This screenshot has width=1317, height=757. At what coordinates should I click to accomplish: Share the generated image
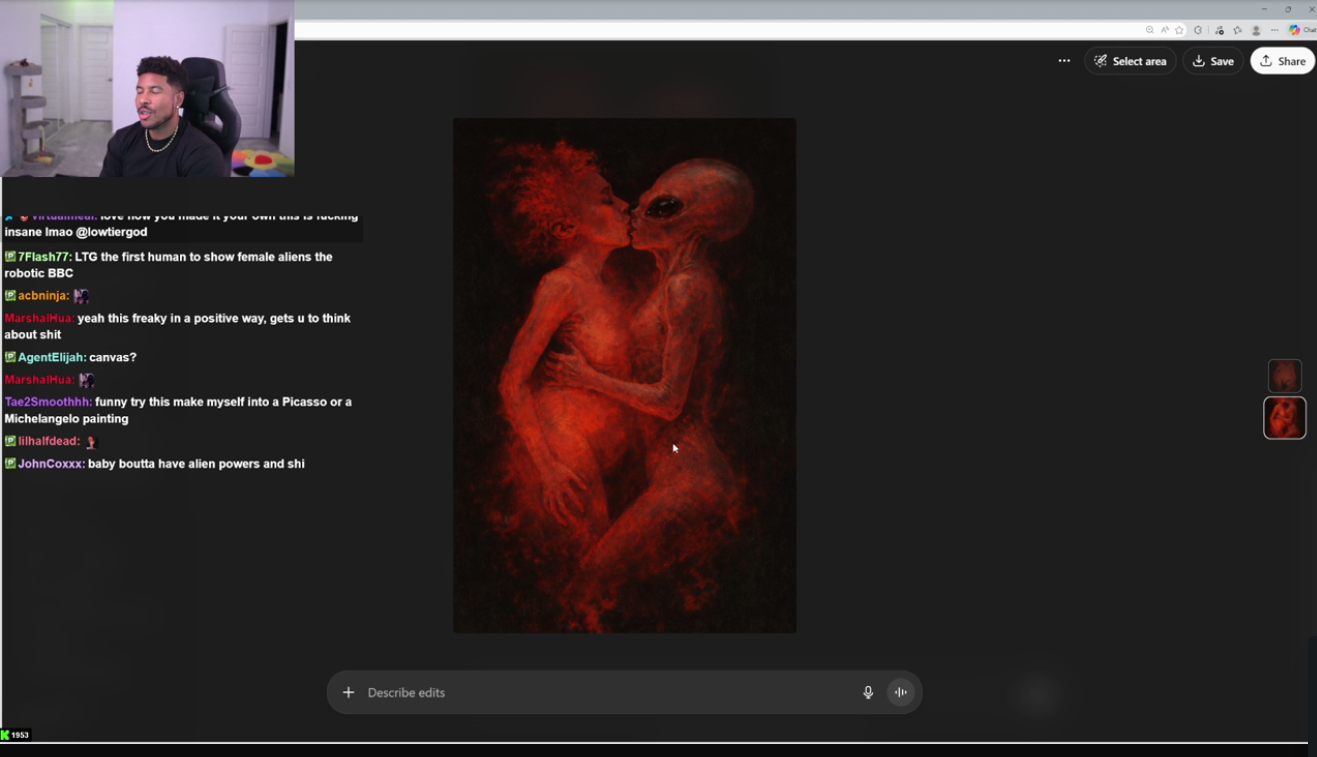pos(1282,61)
